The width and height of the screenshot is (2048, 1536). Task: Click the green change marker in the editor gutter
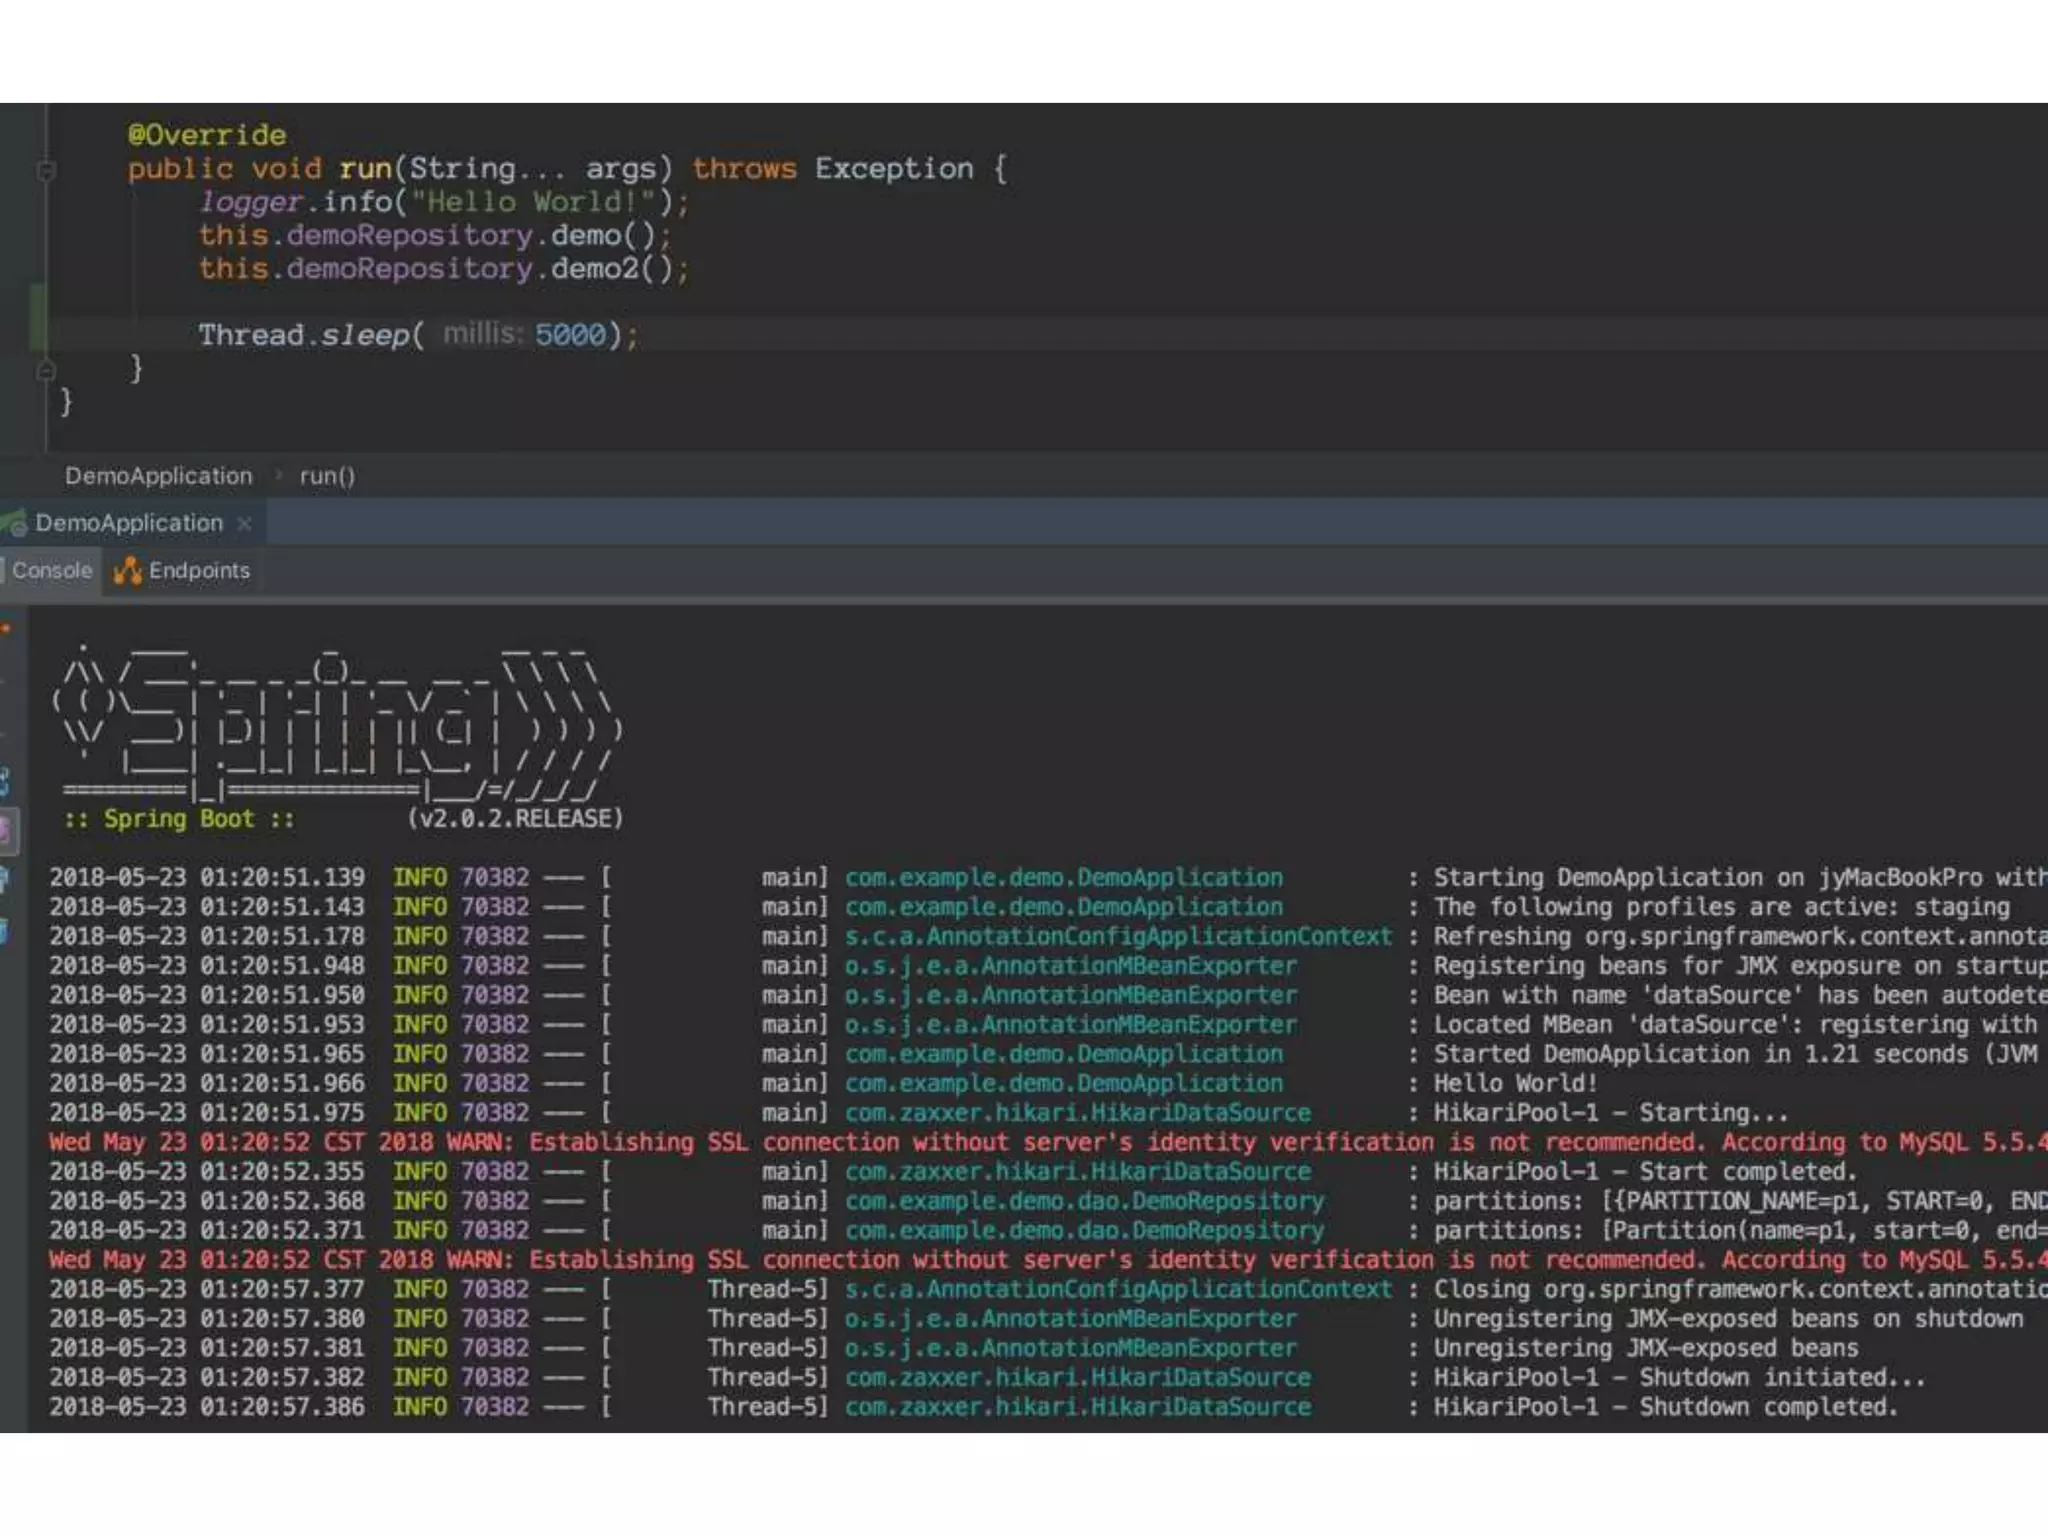point(38,317)
